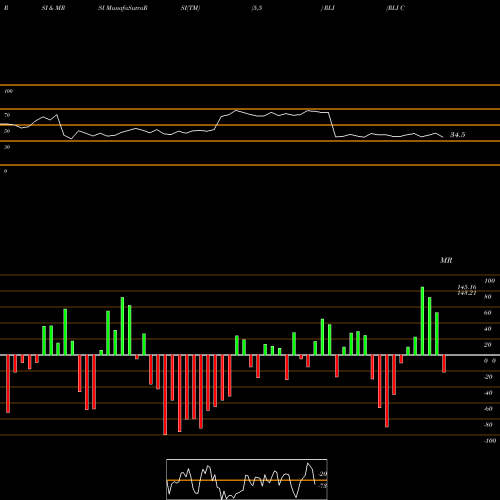
Task: Open the mini oscillator chart thumbnail
Action: (x=247, y=479)
